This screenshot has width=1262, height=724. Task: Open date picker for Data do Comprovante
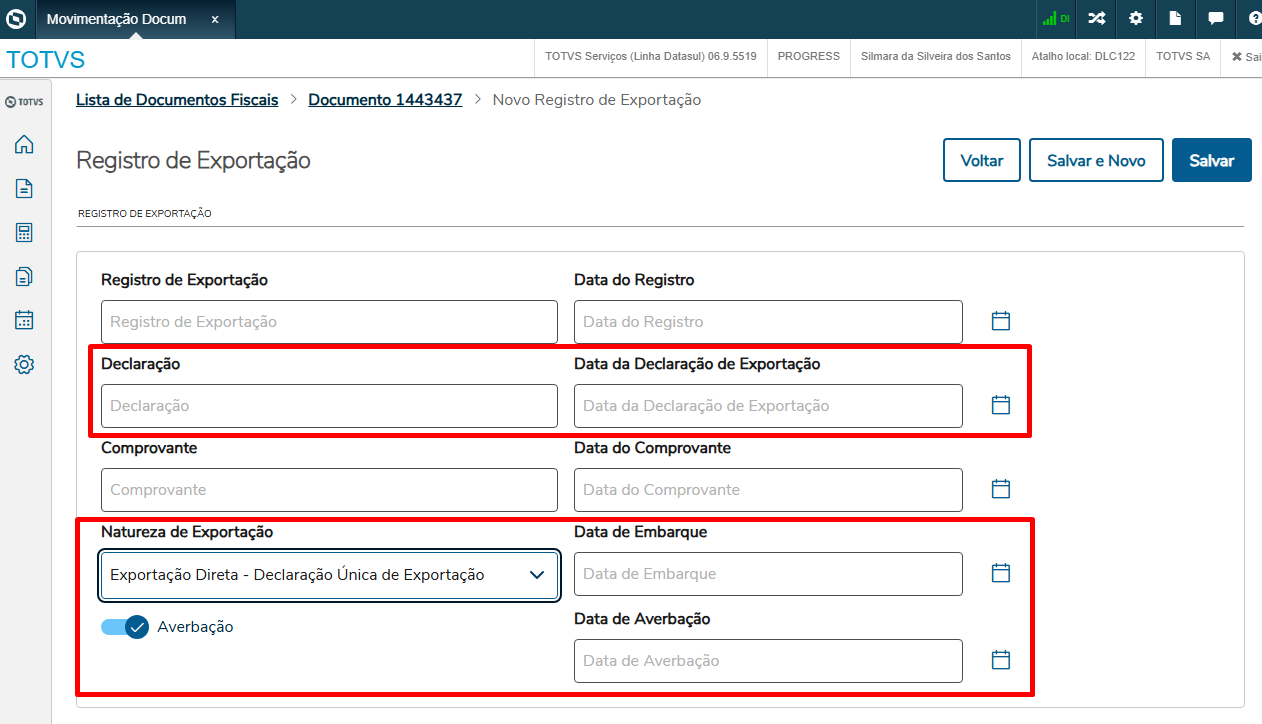[x=1001, y=489]
